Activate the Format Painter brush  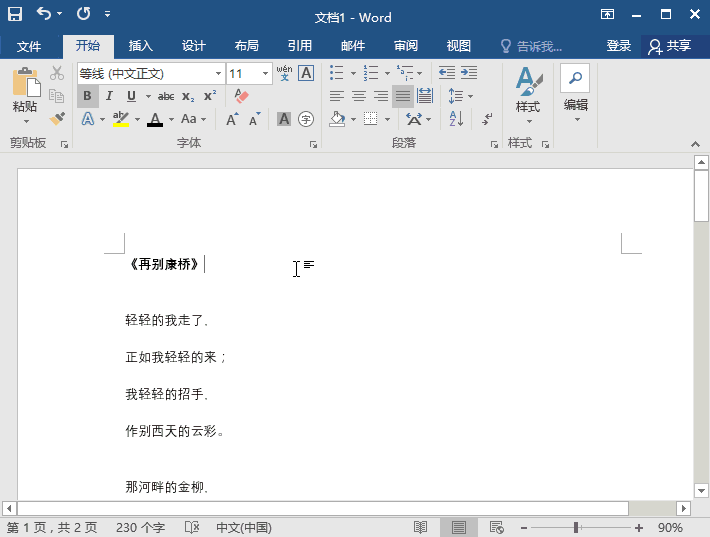[x=57, y=119]
